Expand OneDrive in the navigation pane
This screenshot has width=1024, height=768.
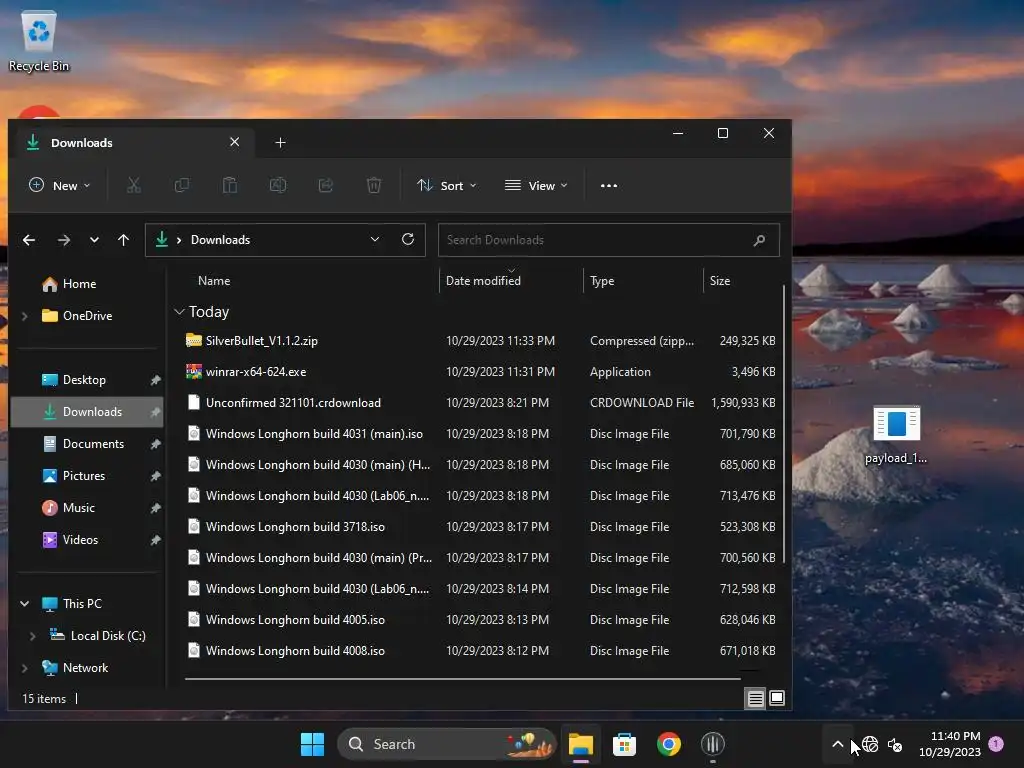25,316
